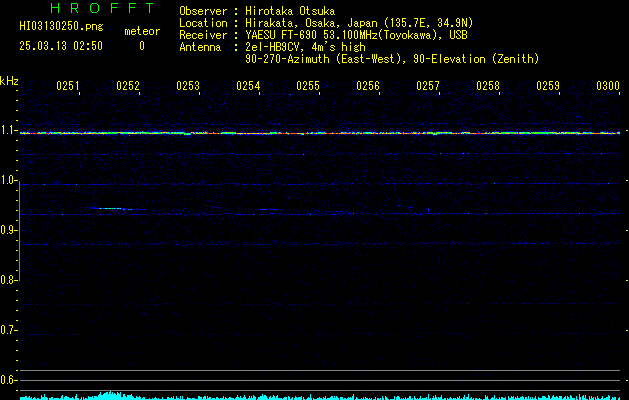Click the 0.8 kHz axis label
Screen dimensions: 629x400
pos(8,280)
